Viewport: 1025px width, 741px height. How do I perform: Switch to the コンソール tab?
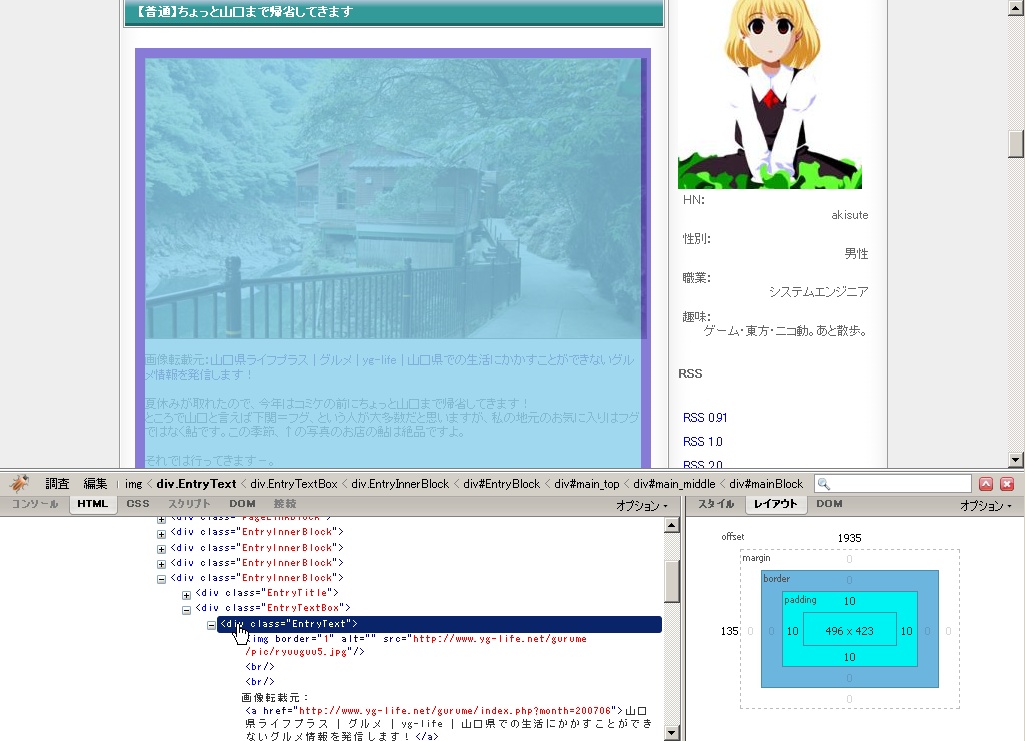click(x=35, y=504)
